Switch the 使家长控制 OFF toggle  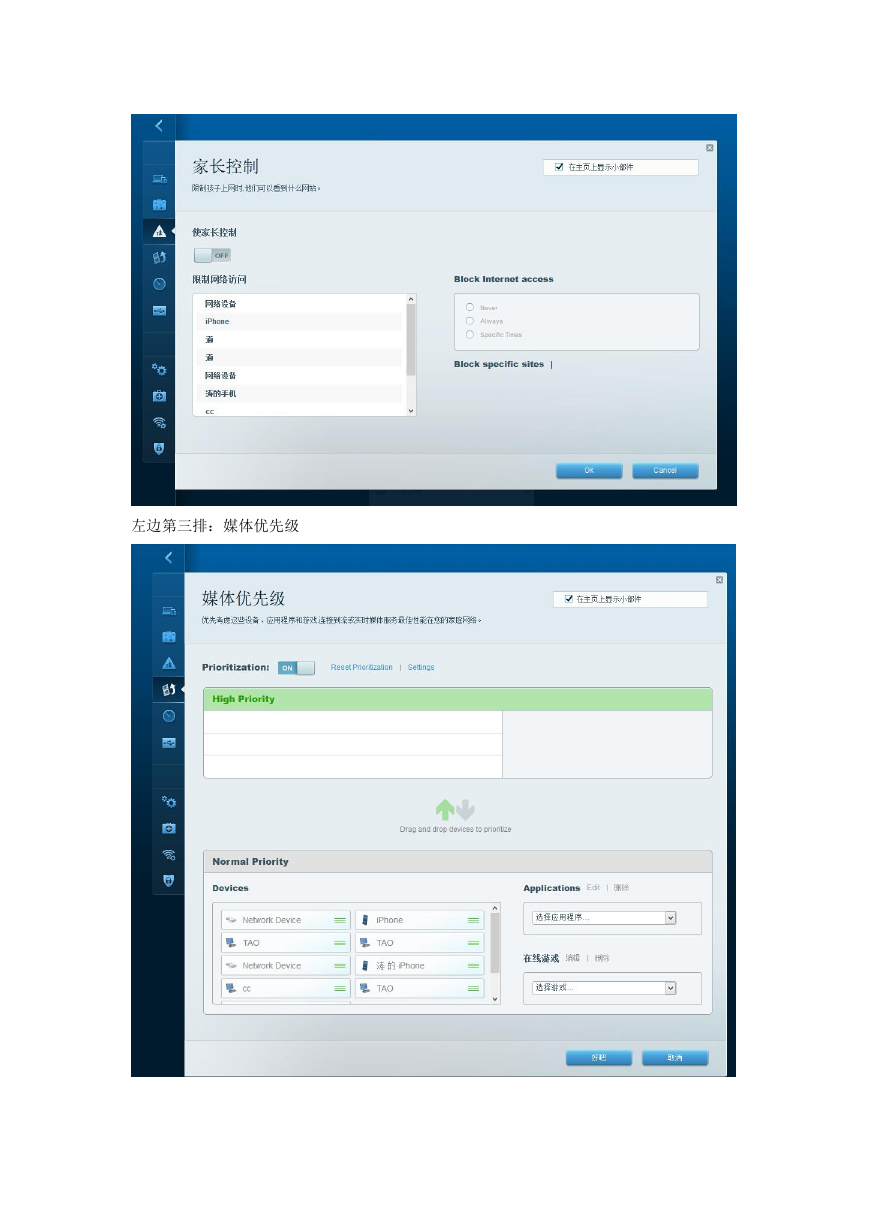[x=213, y=255]
